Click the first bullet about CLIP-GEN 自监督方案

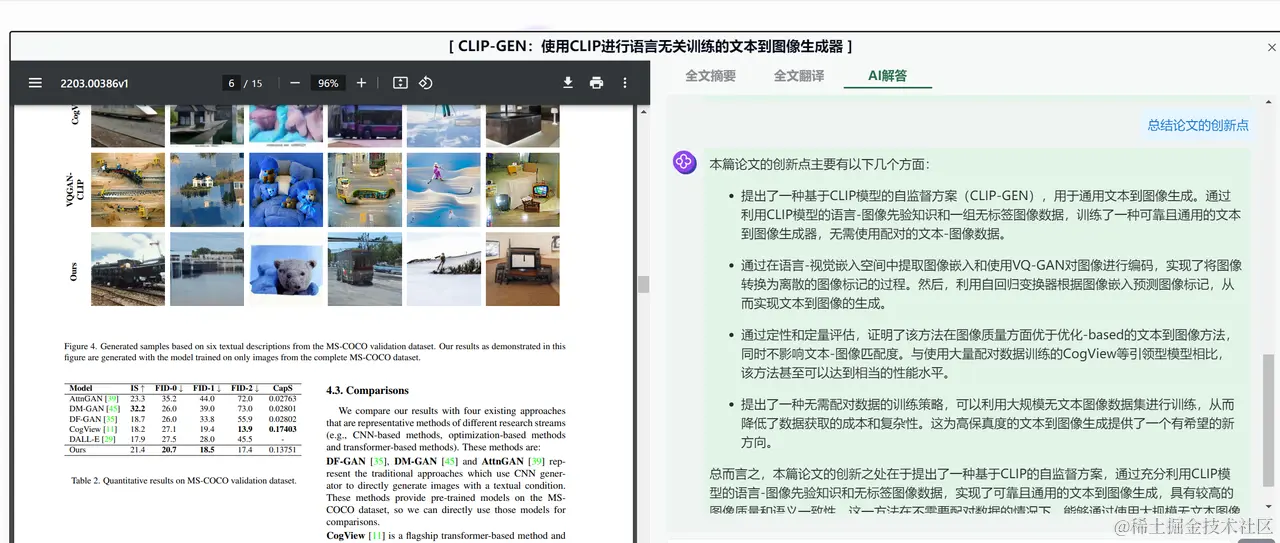pyautogui.click(x=991, y=215)
